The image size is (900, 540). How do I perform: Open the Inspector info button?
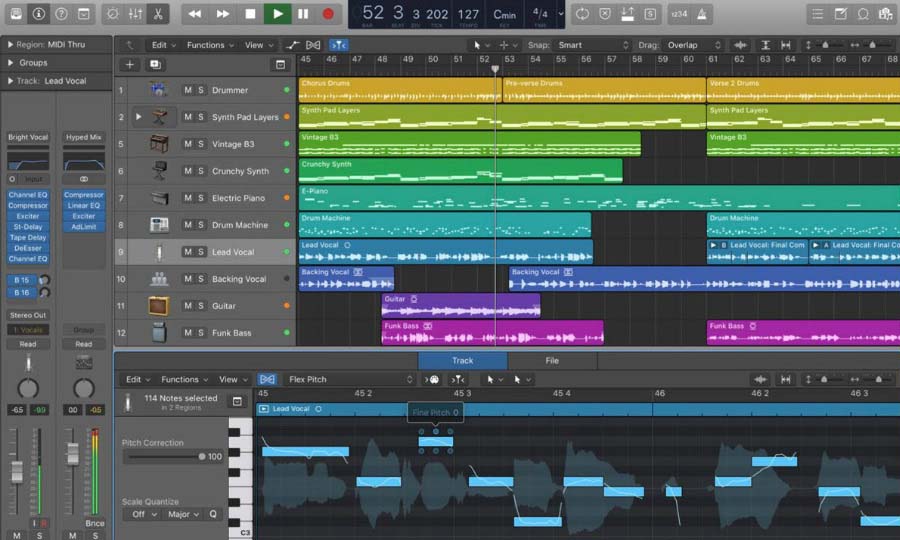[x=39, y=14]
